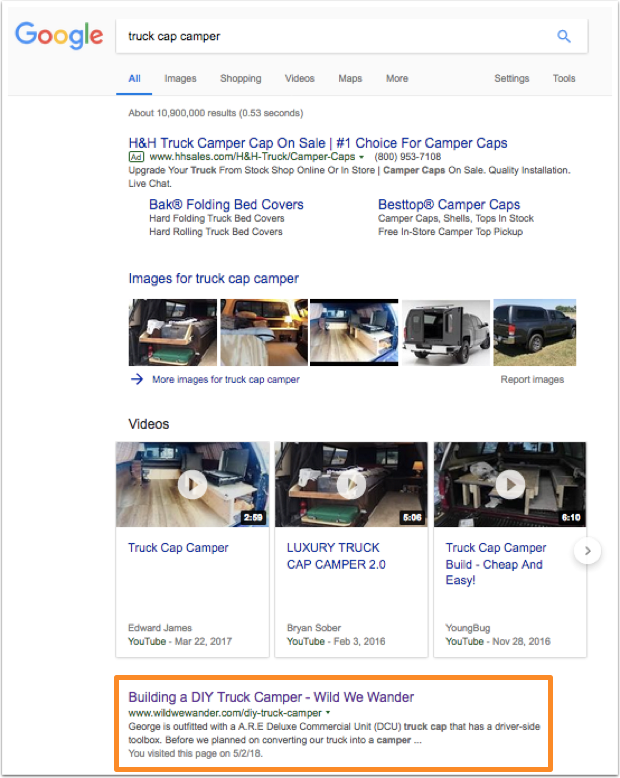Open fourth image thumbnail of black truck rear
The height and width of the screenshot is (778, 620).
pos(446,332)
